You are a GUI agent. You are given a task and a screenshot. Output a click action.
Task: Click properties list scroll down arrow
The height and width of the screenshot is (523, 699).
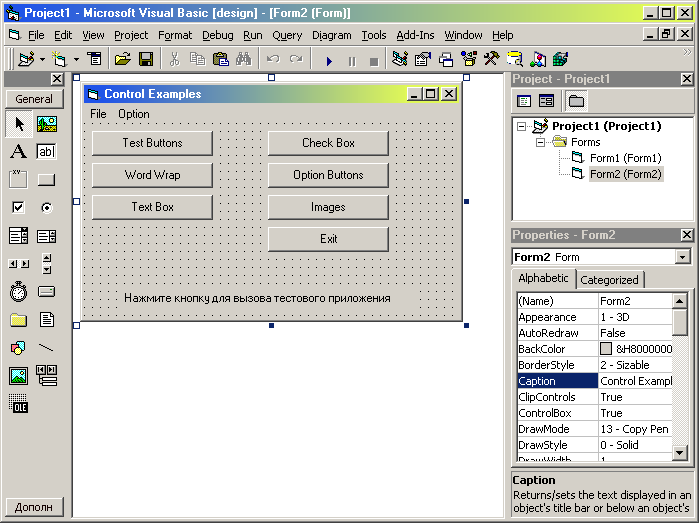point(679,453)
